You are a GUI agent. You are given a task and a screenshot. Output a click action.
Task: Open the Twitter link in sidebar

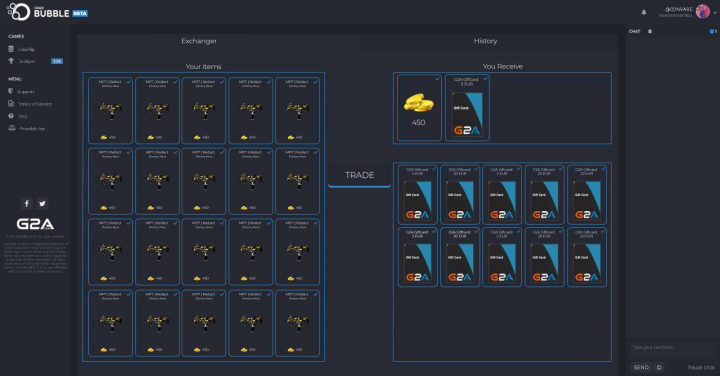pos(42,203)
